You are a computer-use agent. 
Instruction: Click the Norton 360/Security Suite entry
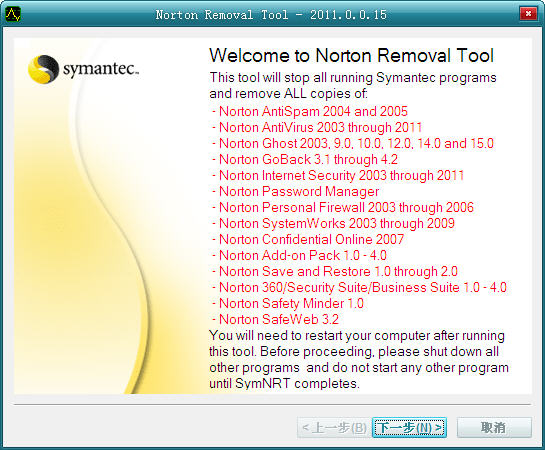tap(359, 287)
